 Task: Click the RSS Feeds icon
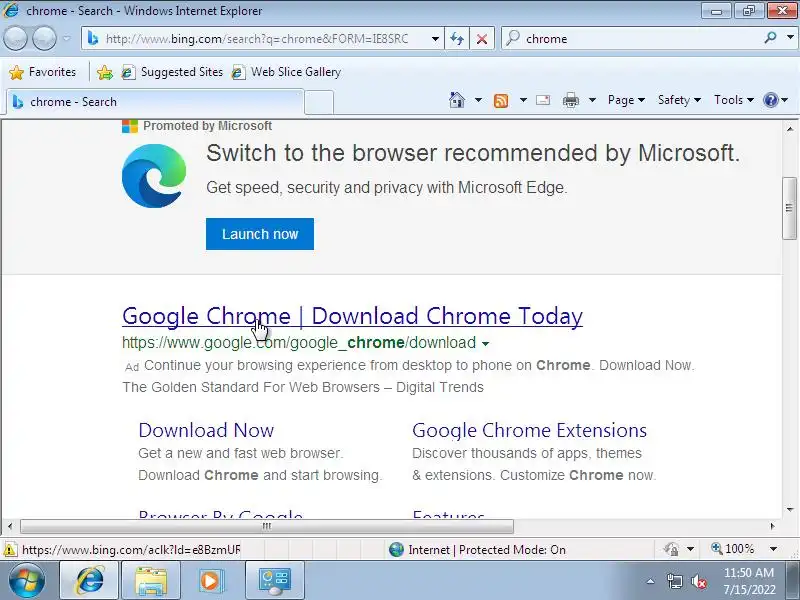[501, 101]
